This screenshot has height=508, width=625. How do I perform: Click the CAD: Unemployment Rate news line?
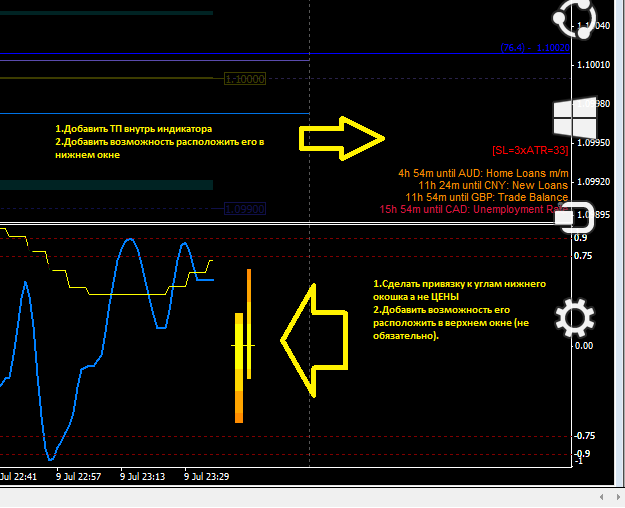tap(474, 209)
